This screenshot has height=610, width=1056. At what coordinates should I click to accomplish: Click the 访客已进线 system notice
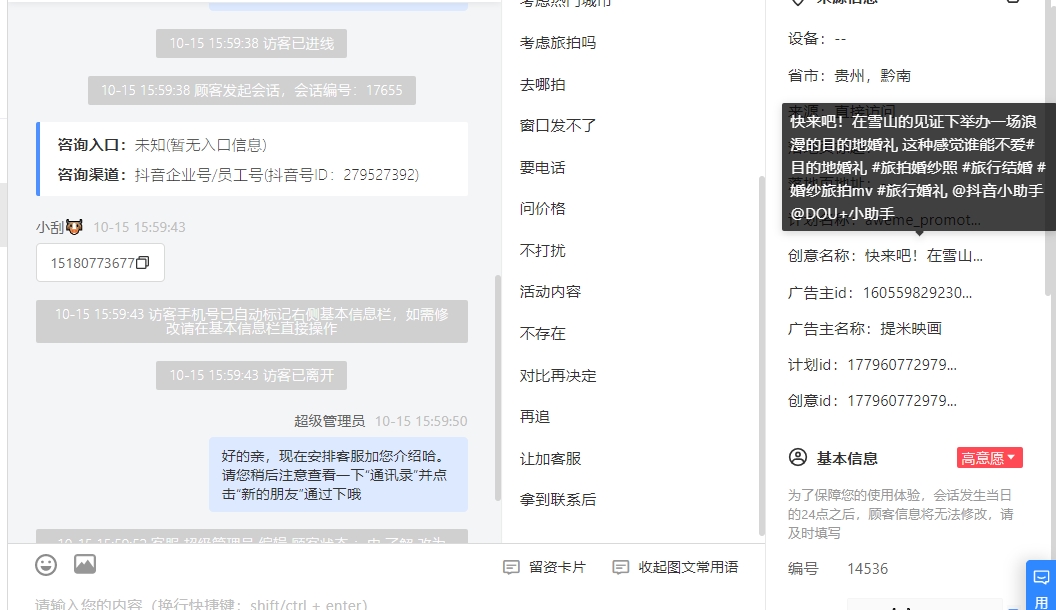click(x=251, y=43)
